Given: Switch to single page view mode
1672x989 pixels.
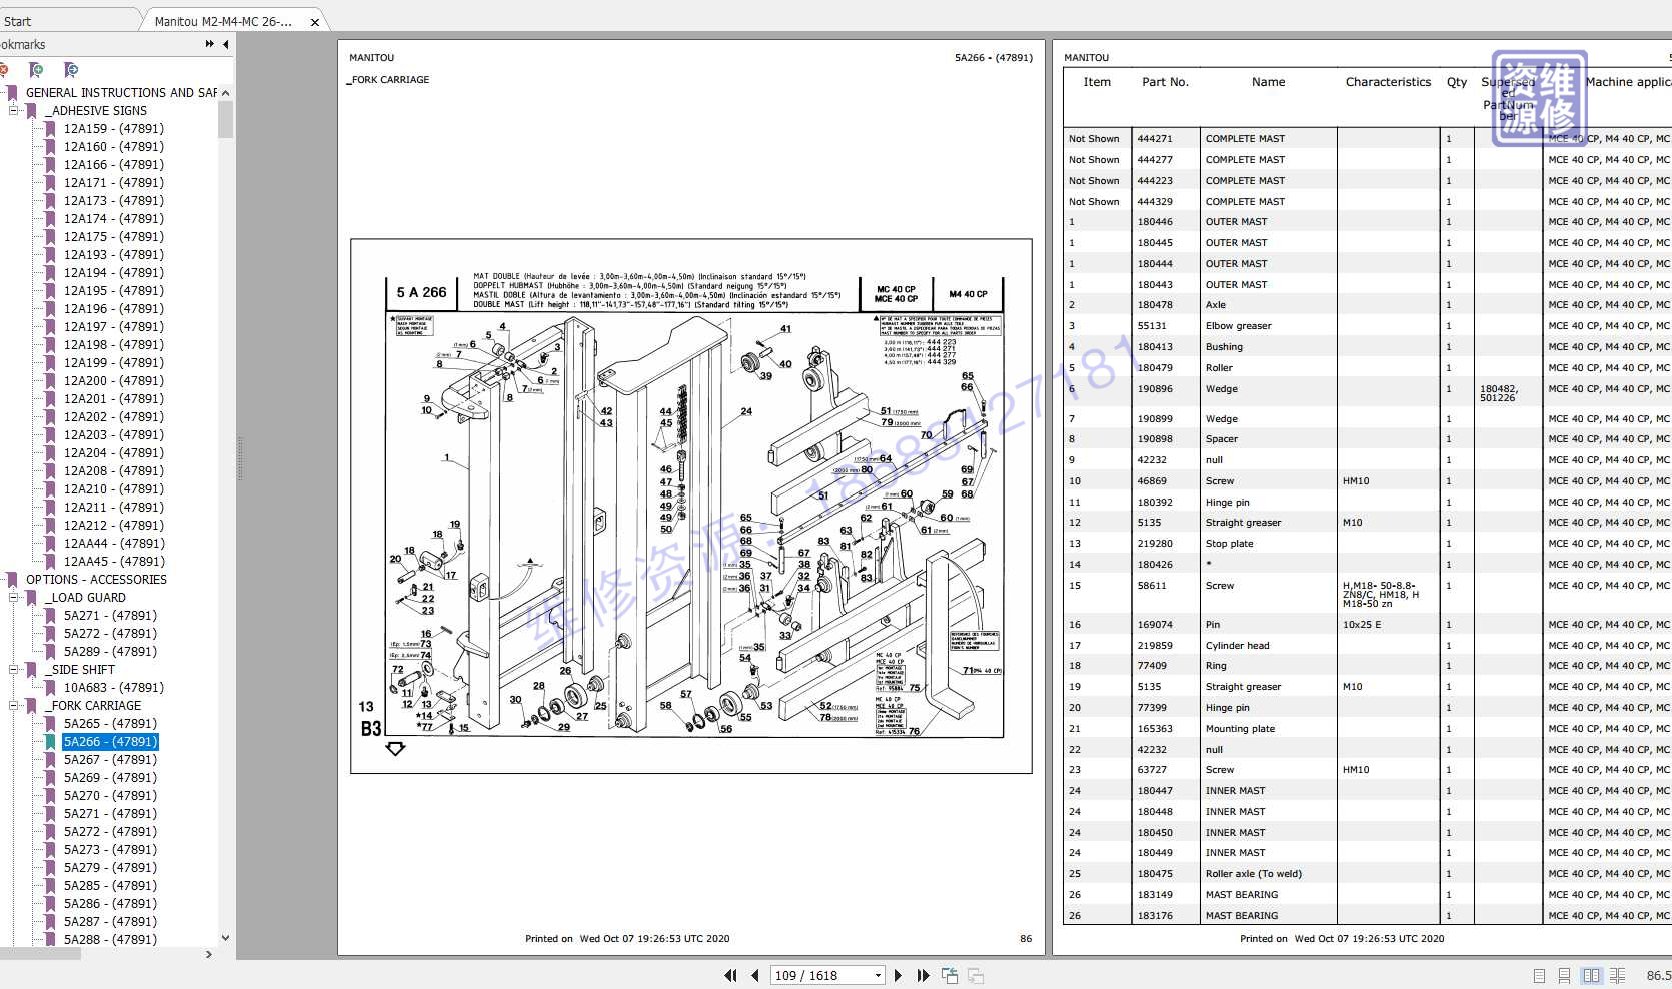Looking at the screenshot, I should pos(1539,975).
